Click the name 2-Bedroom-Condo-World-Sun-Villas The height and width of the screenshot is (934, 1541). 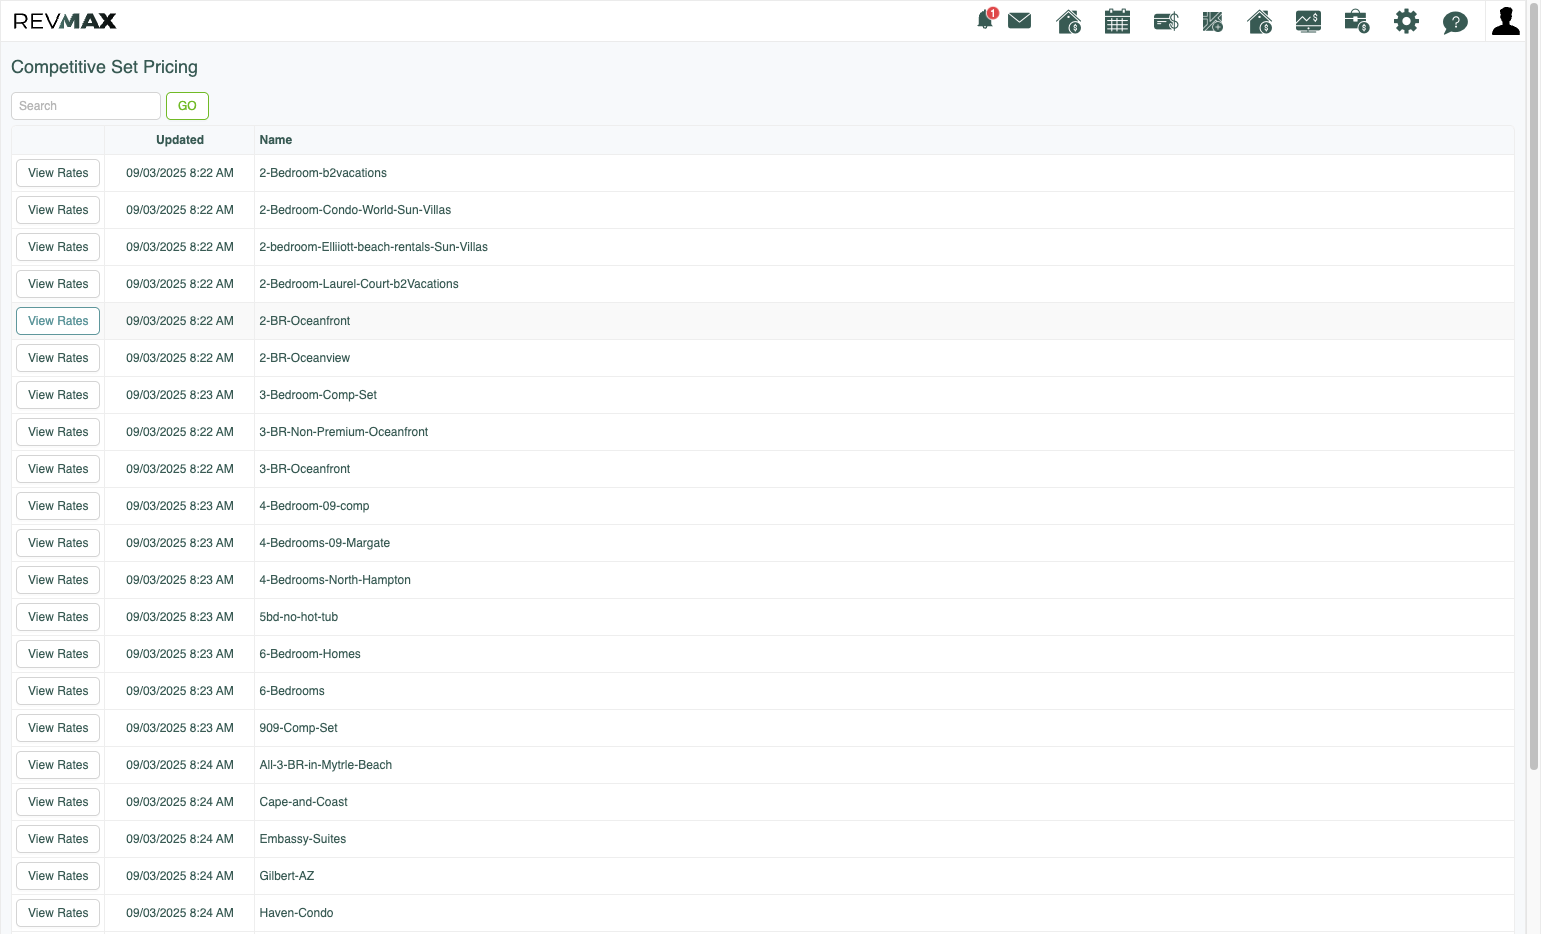click(x=355, y=210)
